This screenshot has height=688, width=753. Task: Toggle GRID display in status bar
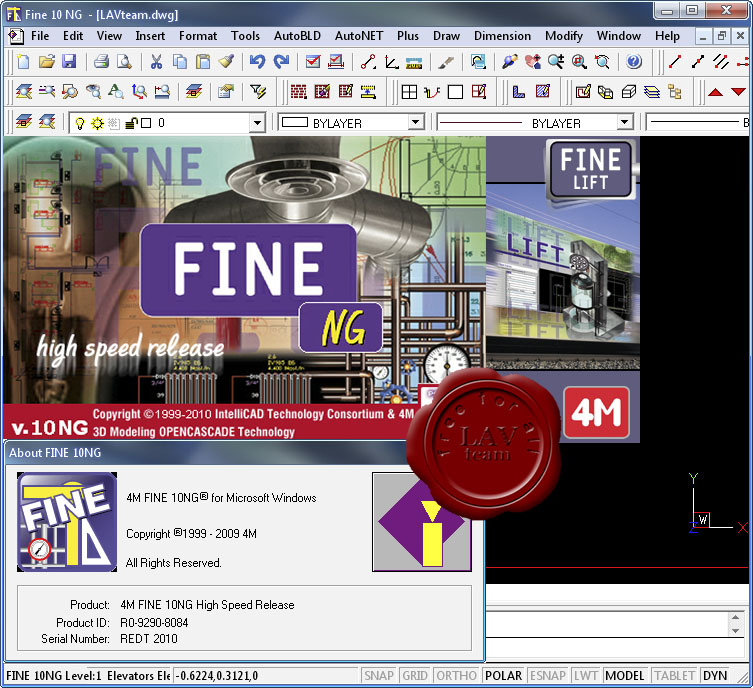click(x=415, y=676)
